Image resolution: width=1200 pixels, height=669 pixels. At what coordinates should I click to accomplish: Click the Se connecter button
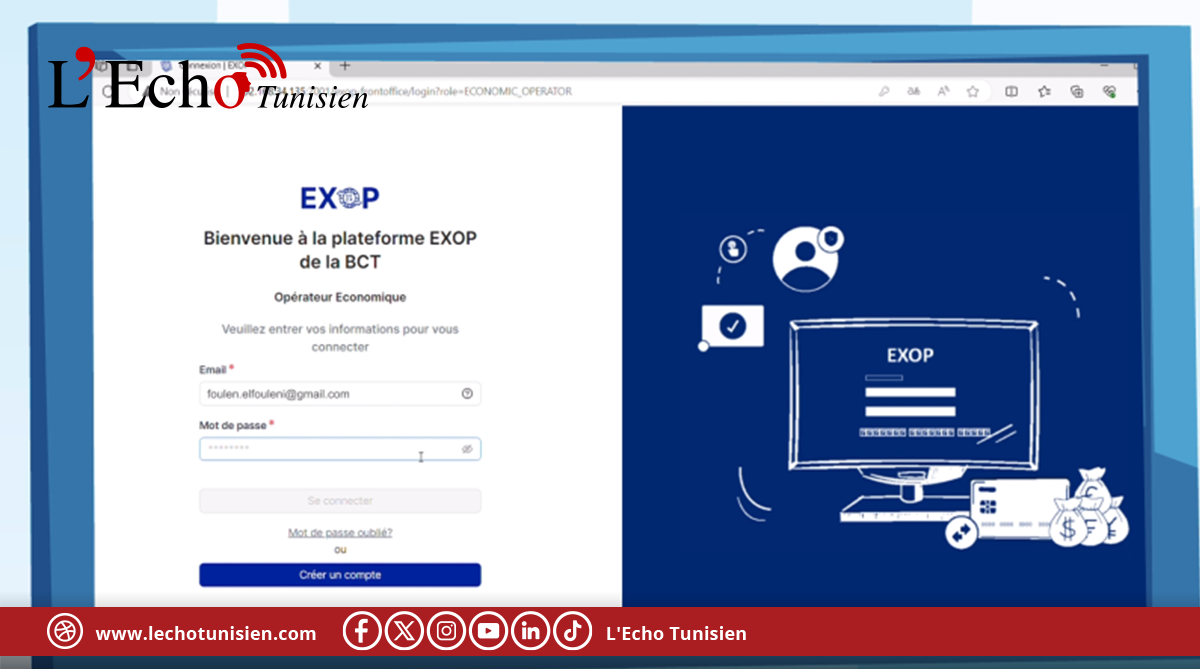point(340,501)
